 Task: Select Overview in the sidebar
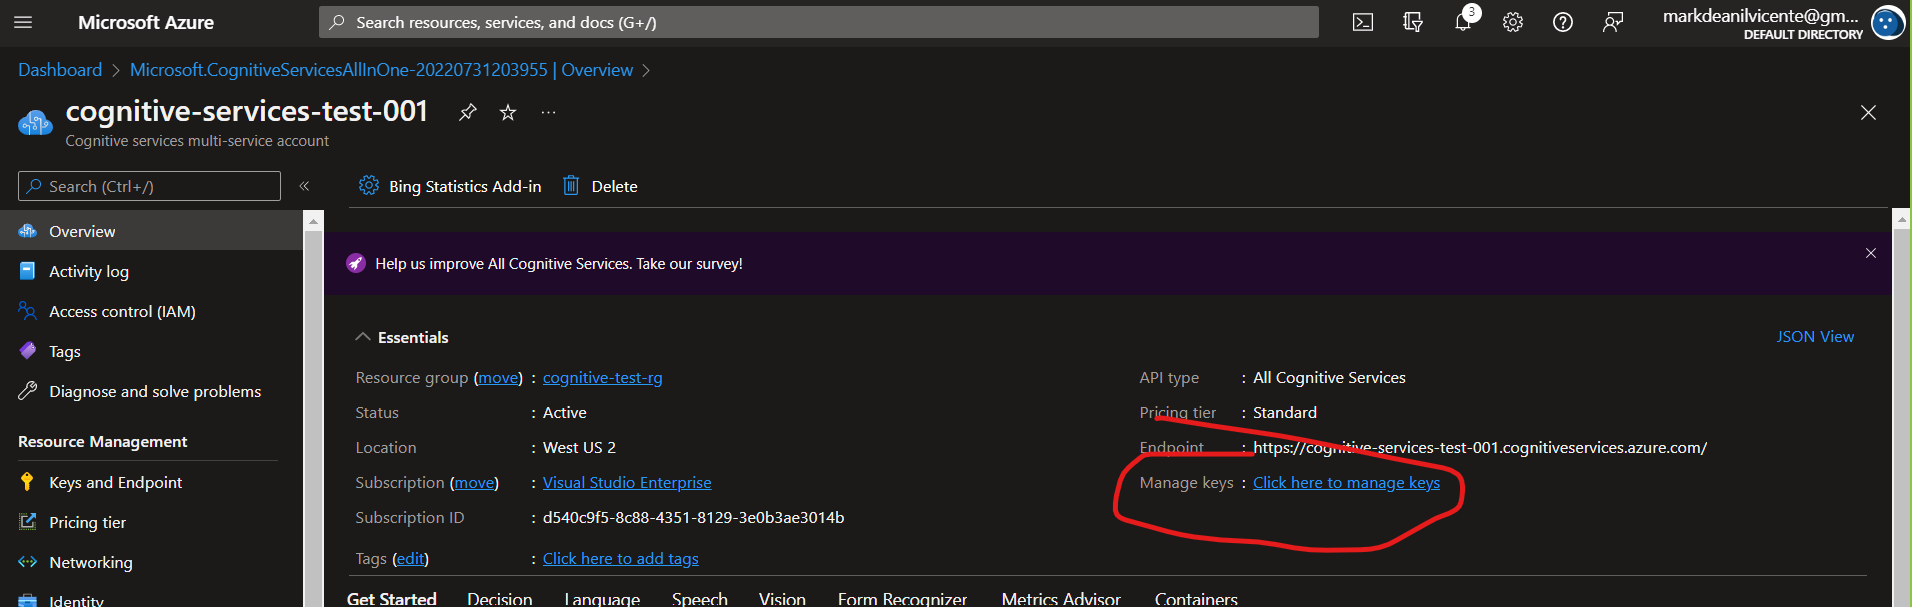[151, 231]
